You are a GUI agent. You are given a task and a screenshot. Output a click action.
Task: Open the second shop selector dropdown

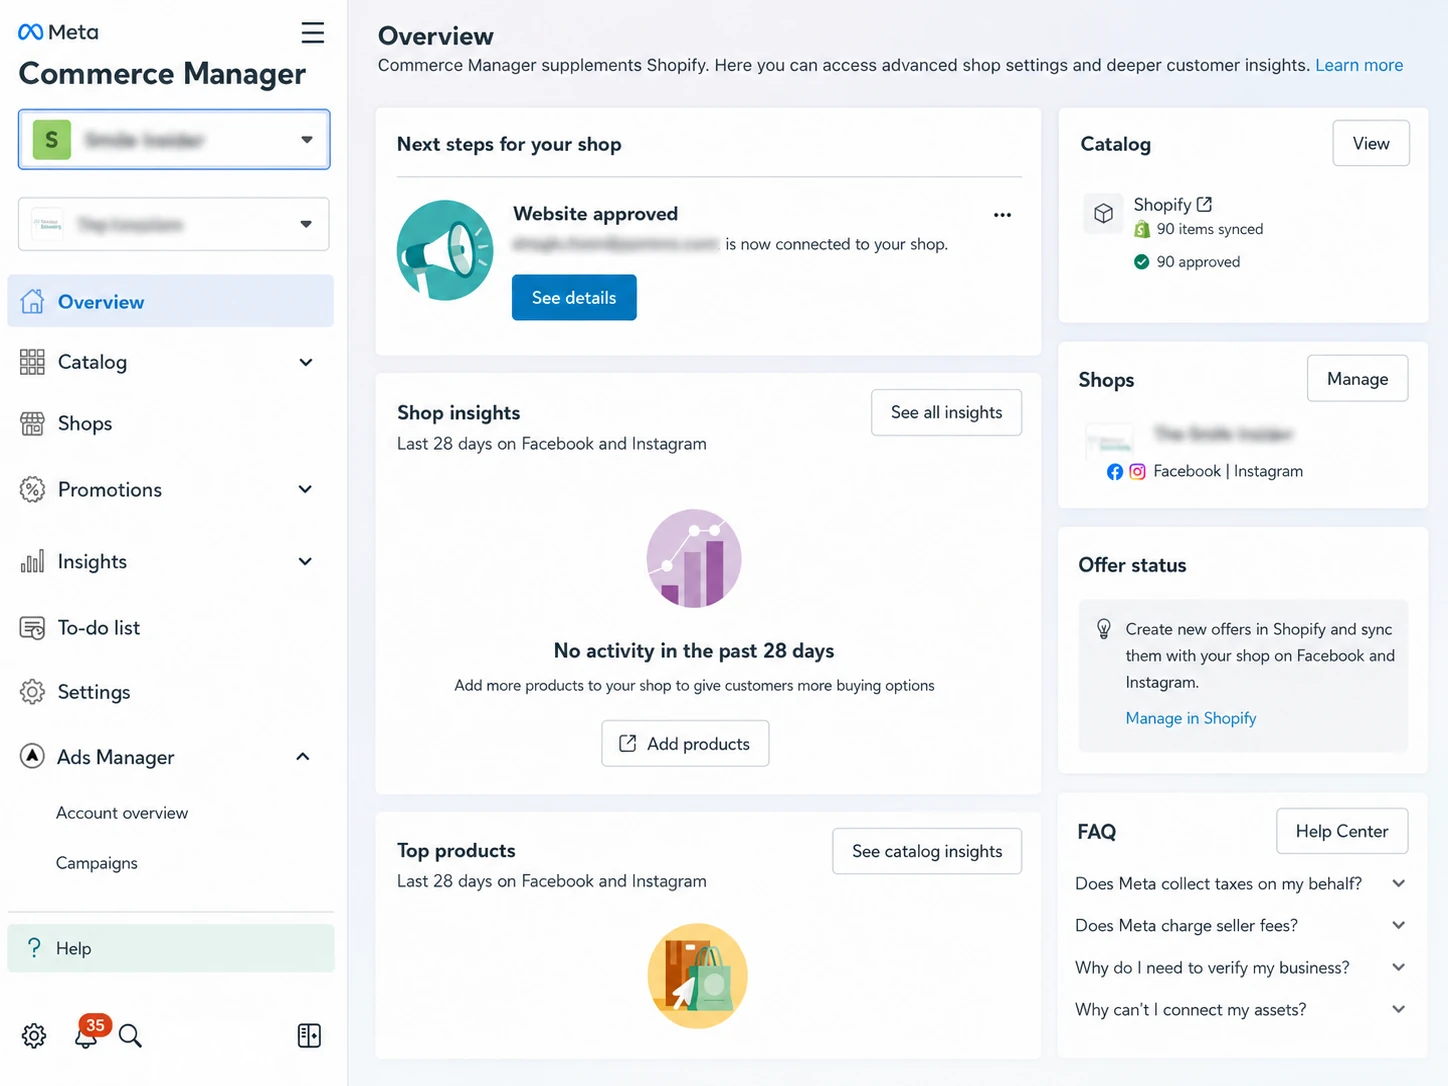pos(174,224)
